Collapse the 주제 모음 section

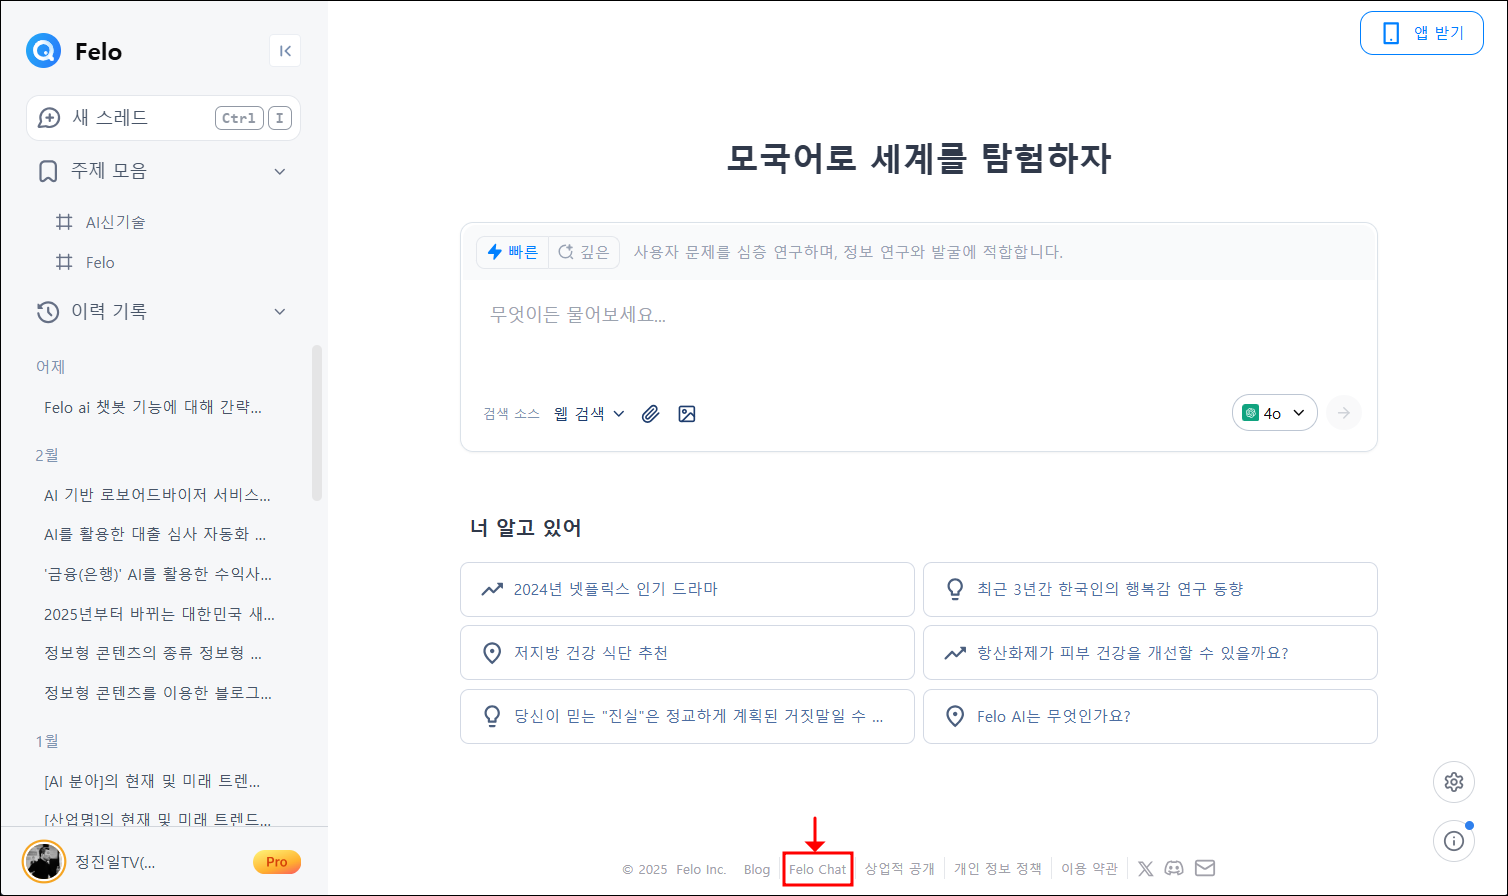tap(280, 172)
